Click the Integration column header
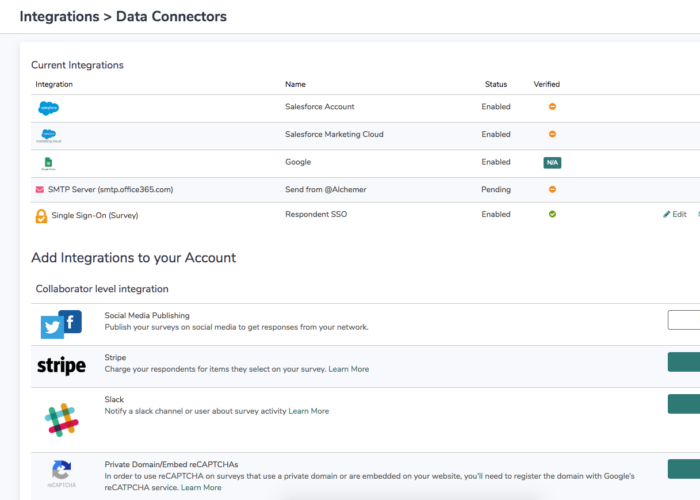 click(x=54, y=84)
